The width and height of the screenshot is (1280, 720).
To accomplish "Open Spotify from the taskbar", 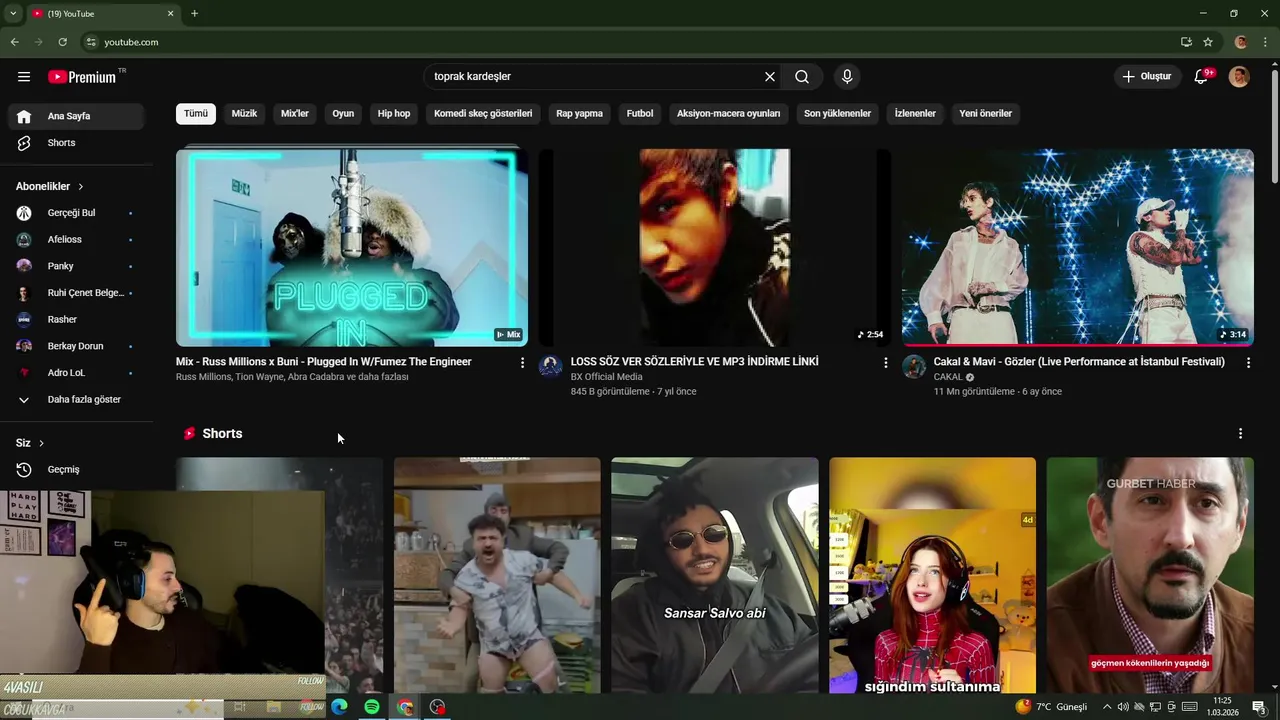I will 372,707.
